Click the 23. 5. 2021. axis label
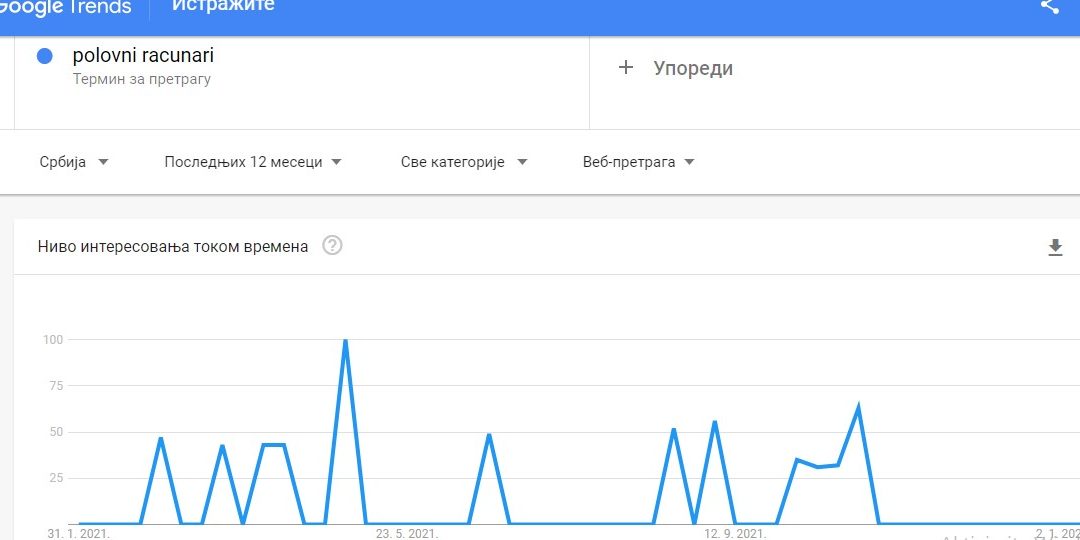Image resolution: width=1080 pixels, height=540 pixels. coord(407,533)
